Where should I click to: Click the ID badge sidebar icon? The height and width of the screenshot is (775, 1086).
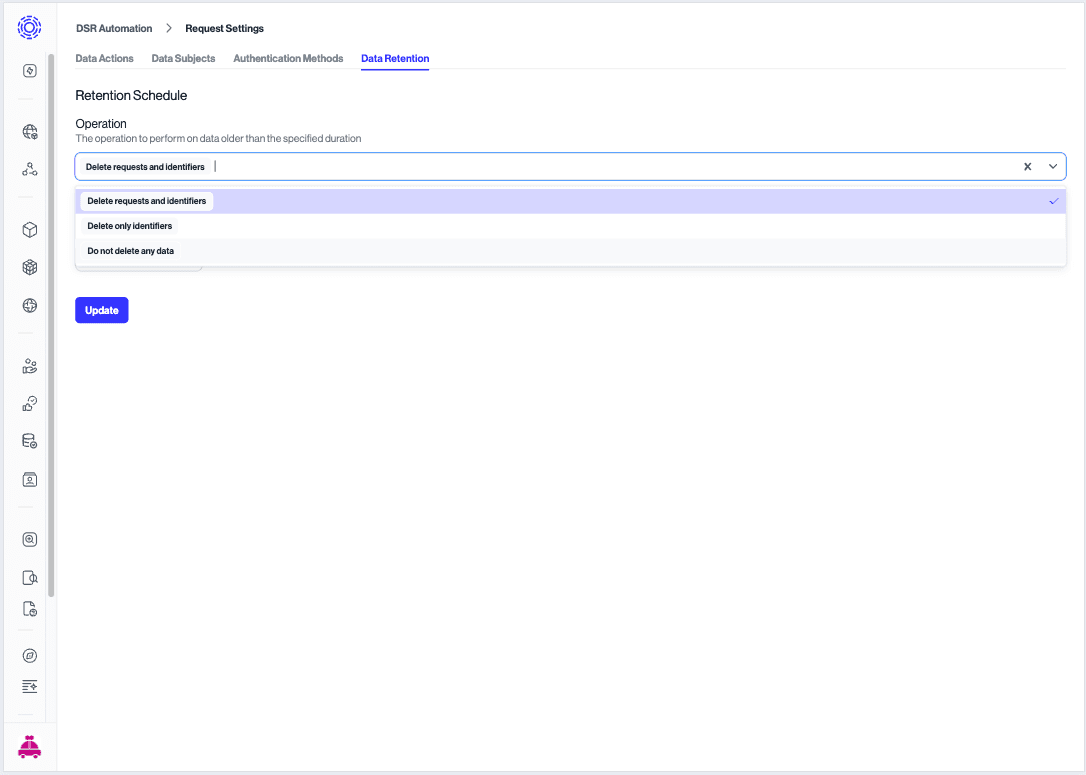pyautogui.click(x=29, y=479)
